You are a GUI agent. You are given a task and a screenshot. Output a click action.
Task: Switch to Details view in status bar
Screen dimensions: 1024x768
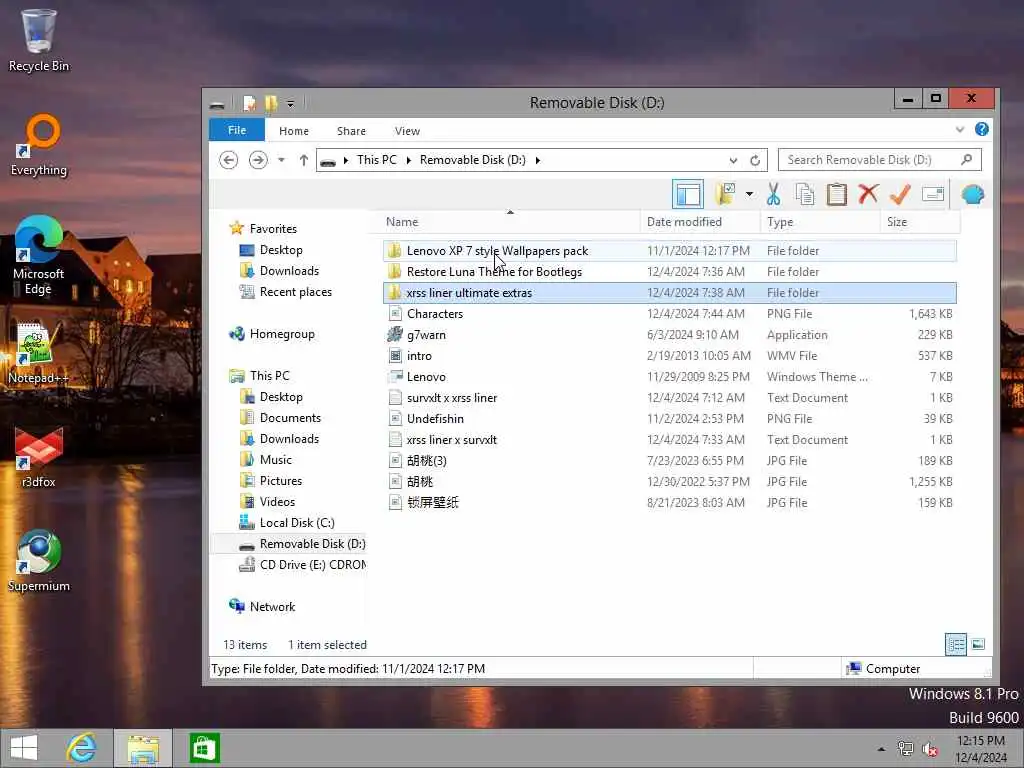(x=956, y=645)
